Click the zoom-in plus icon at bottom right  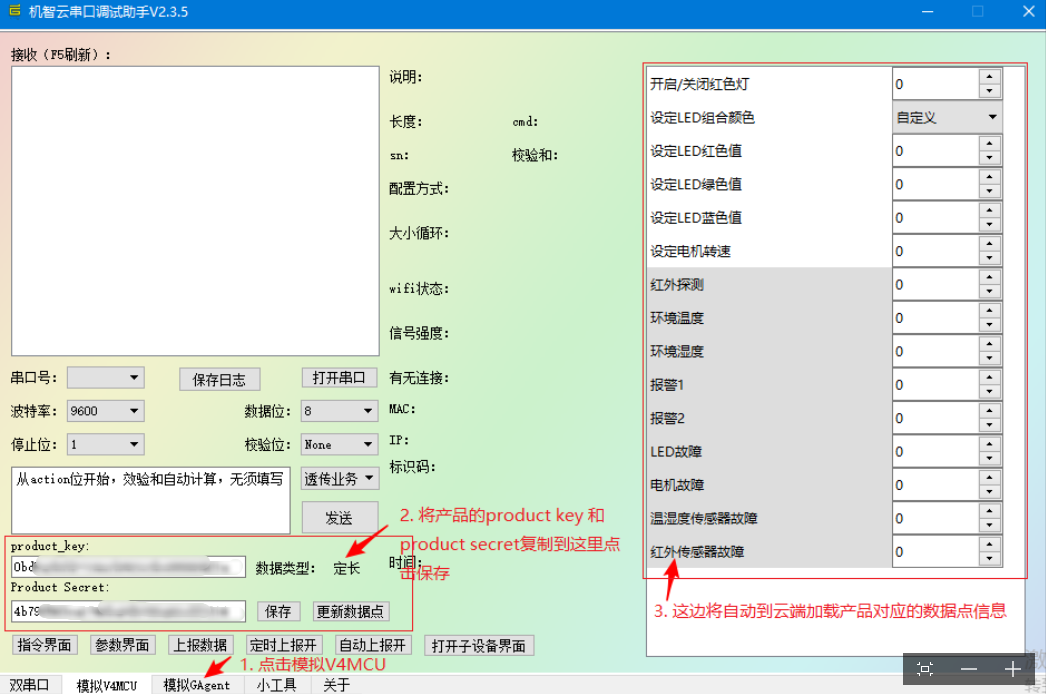tap(1013, 669)
